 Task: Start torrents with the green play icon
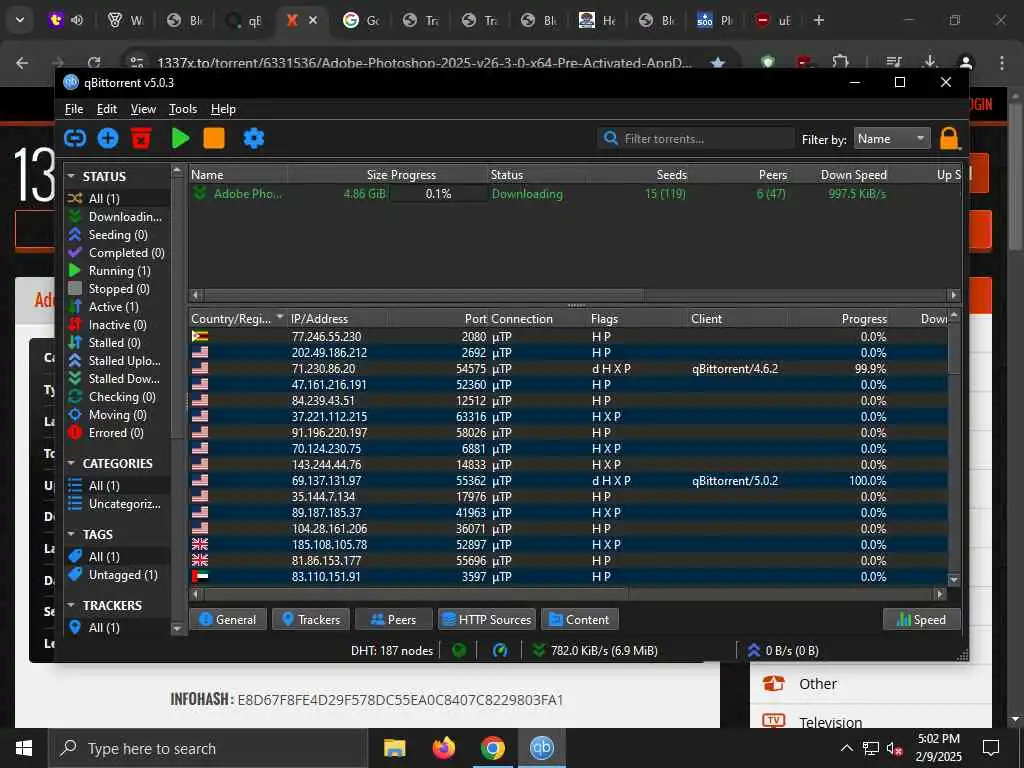180,138
